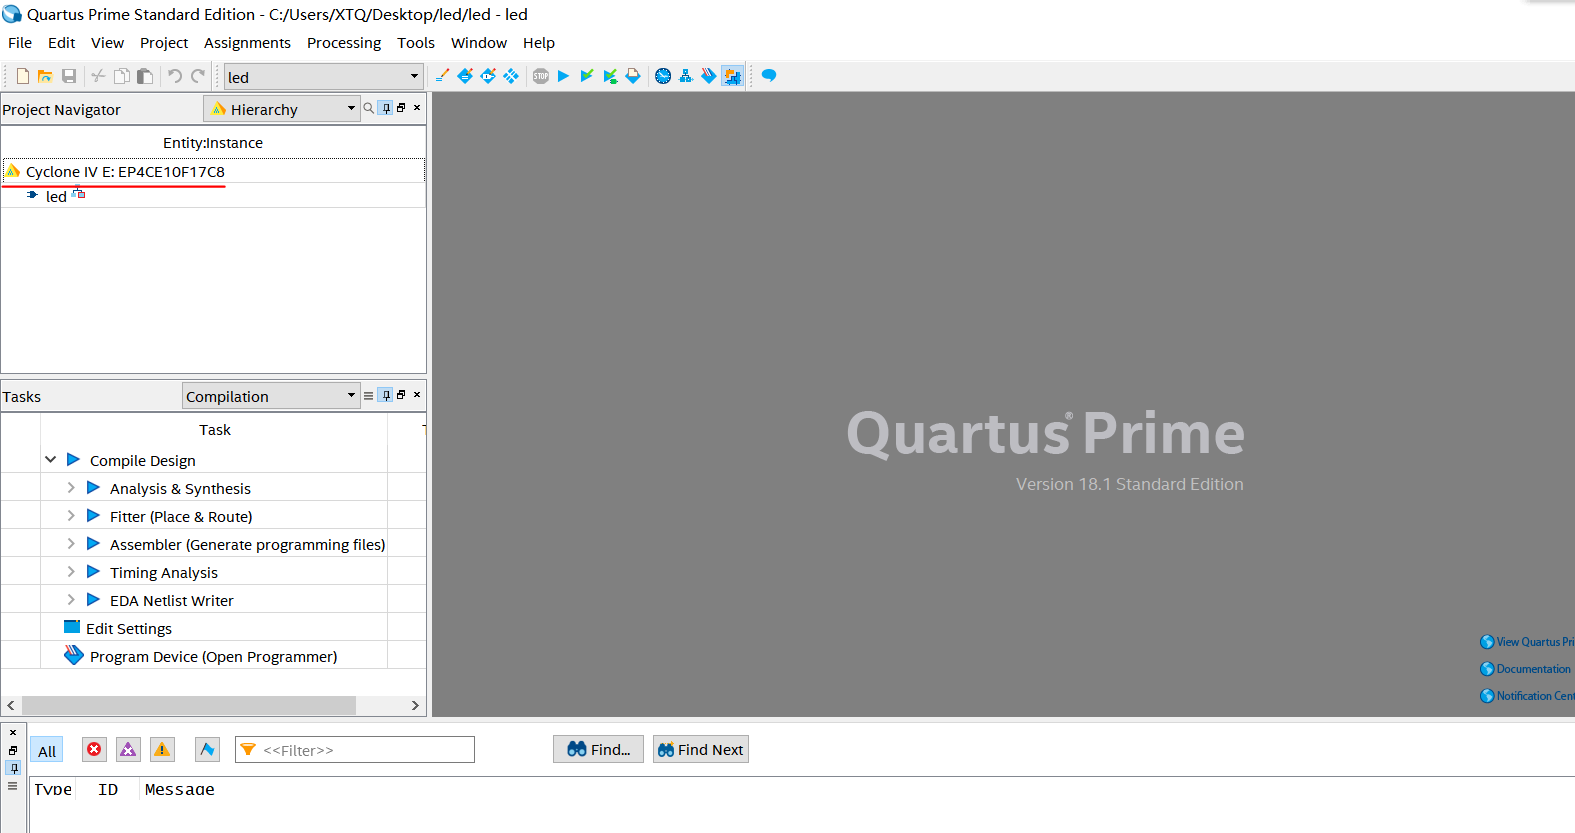Click the highlighted Platform Designer icon

pyautogui.click(x=733, y=76)
